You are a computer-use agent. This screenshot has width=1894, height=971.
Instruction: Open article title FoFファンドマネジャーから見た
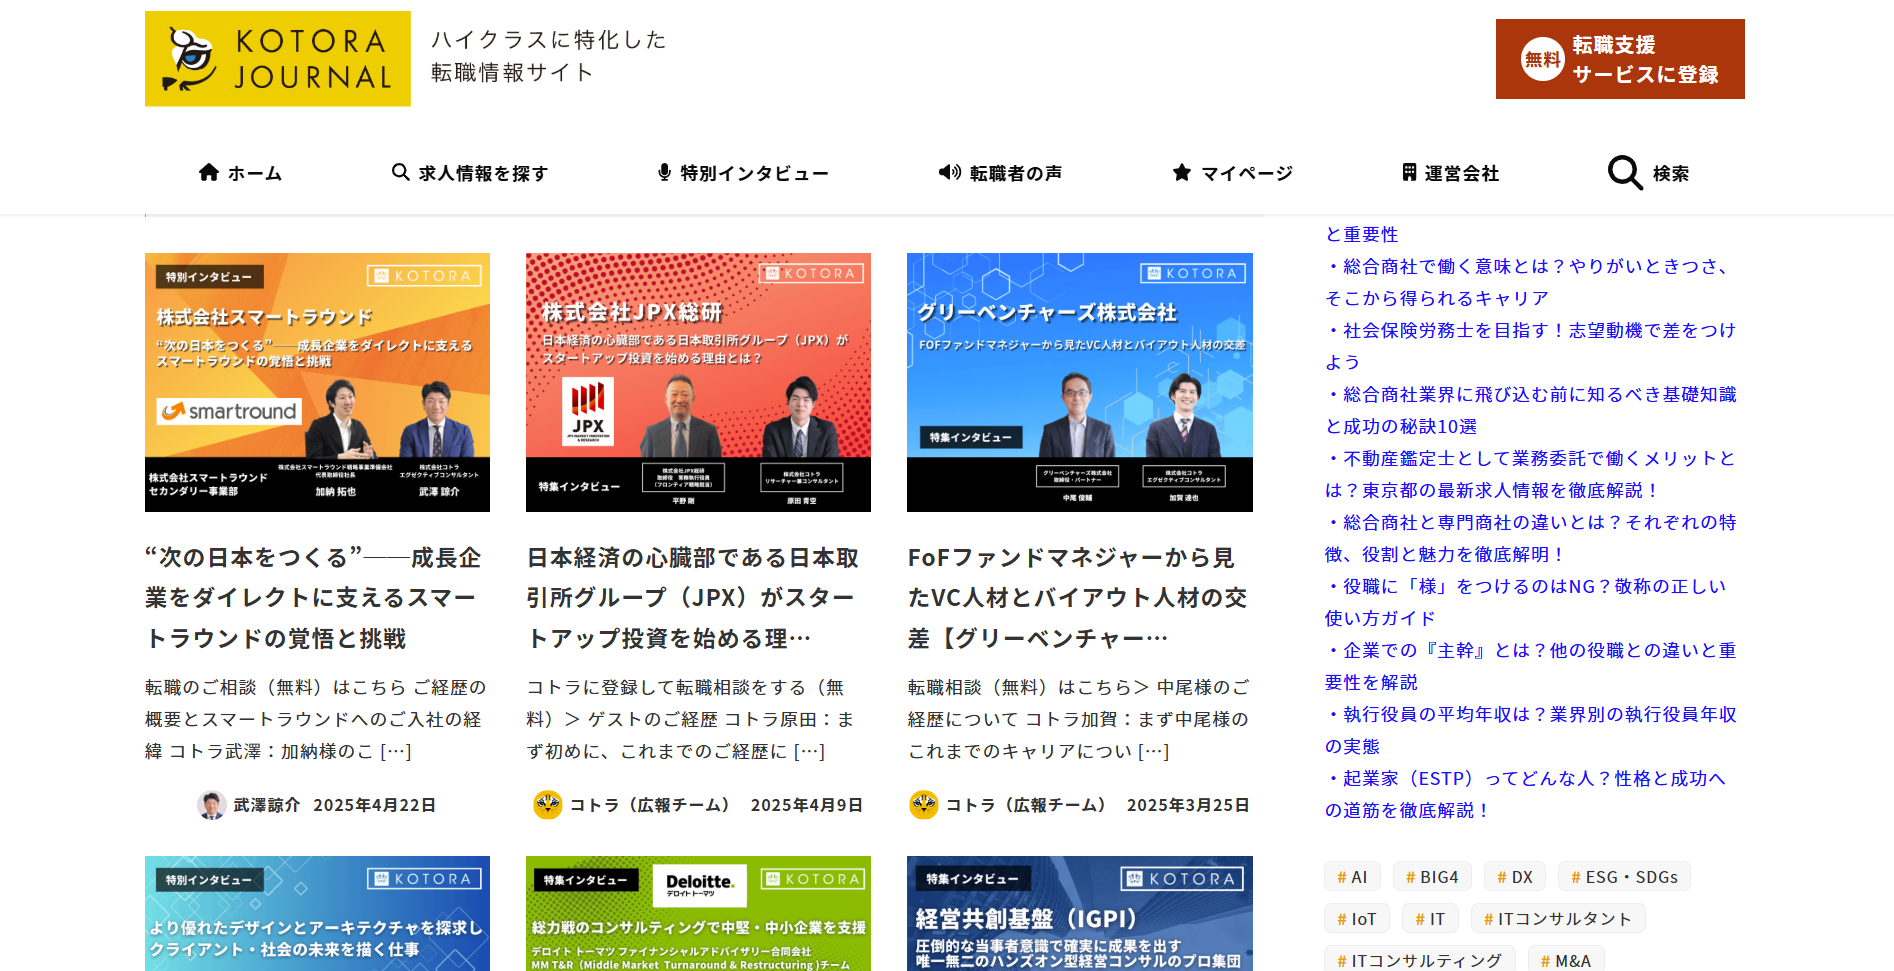pos(1078,598)
